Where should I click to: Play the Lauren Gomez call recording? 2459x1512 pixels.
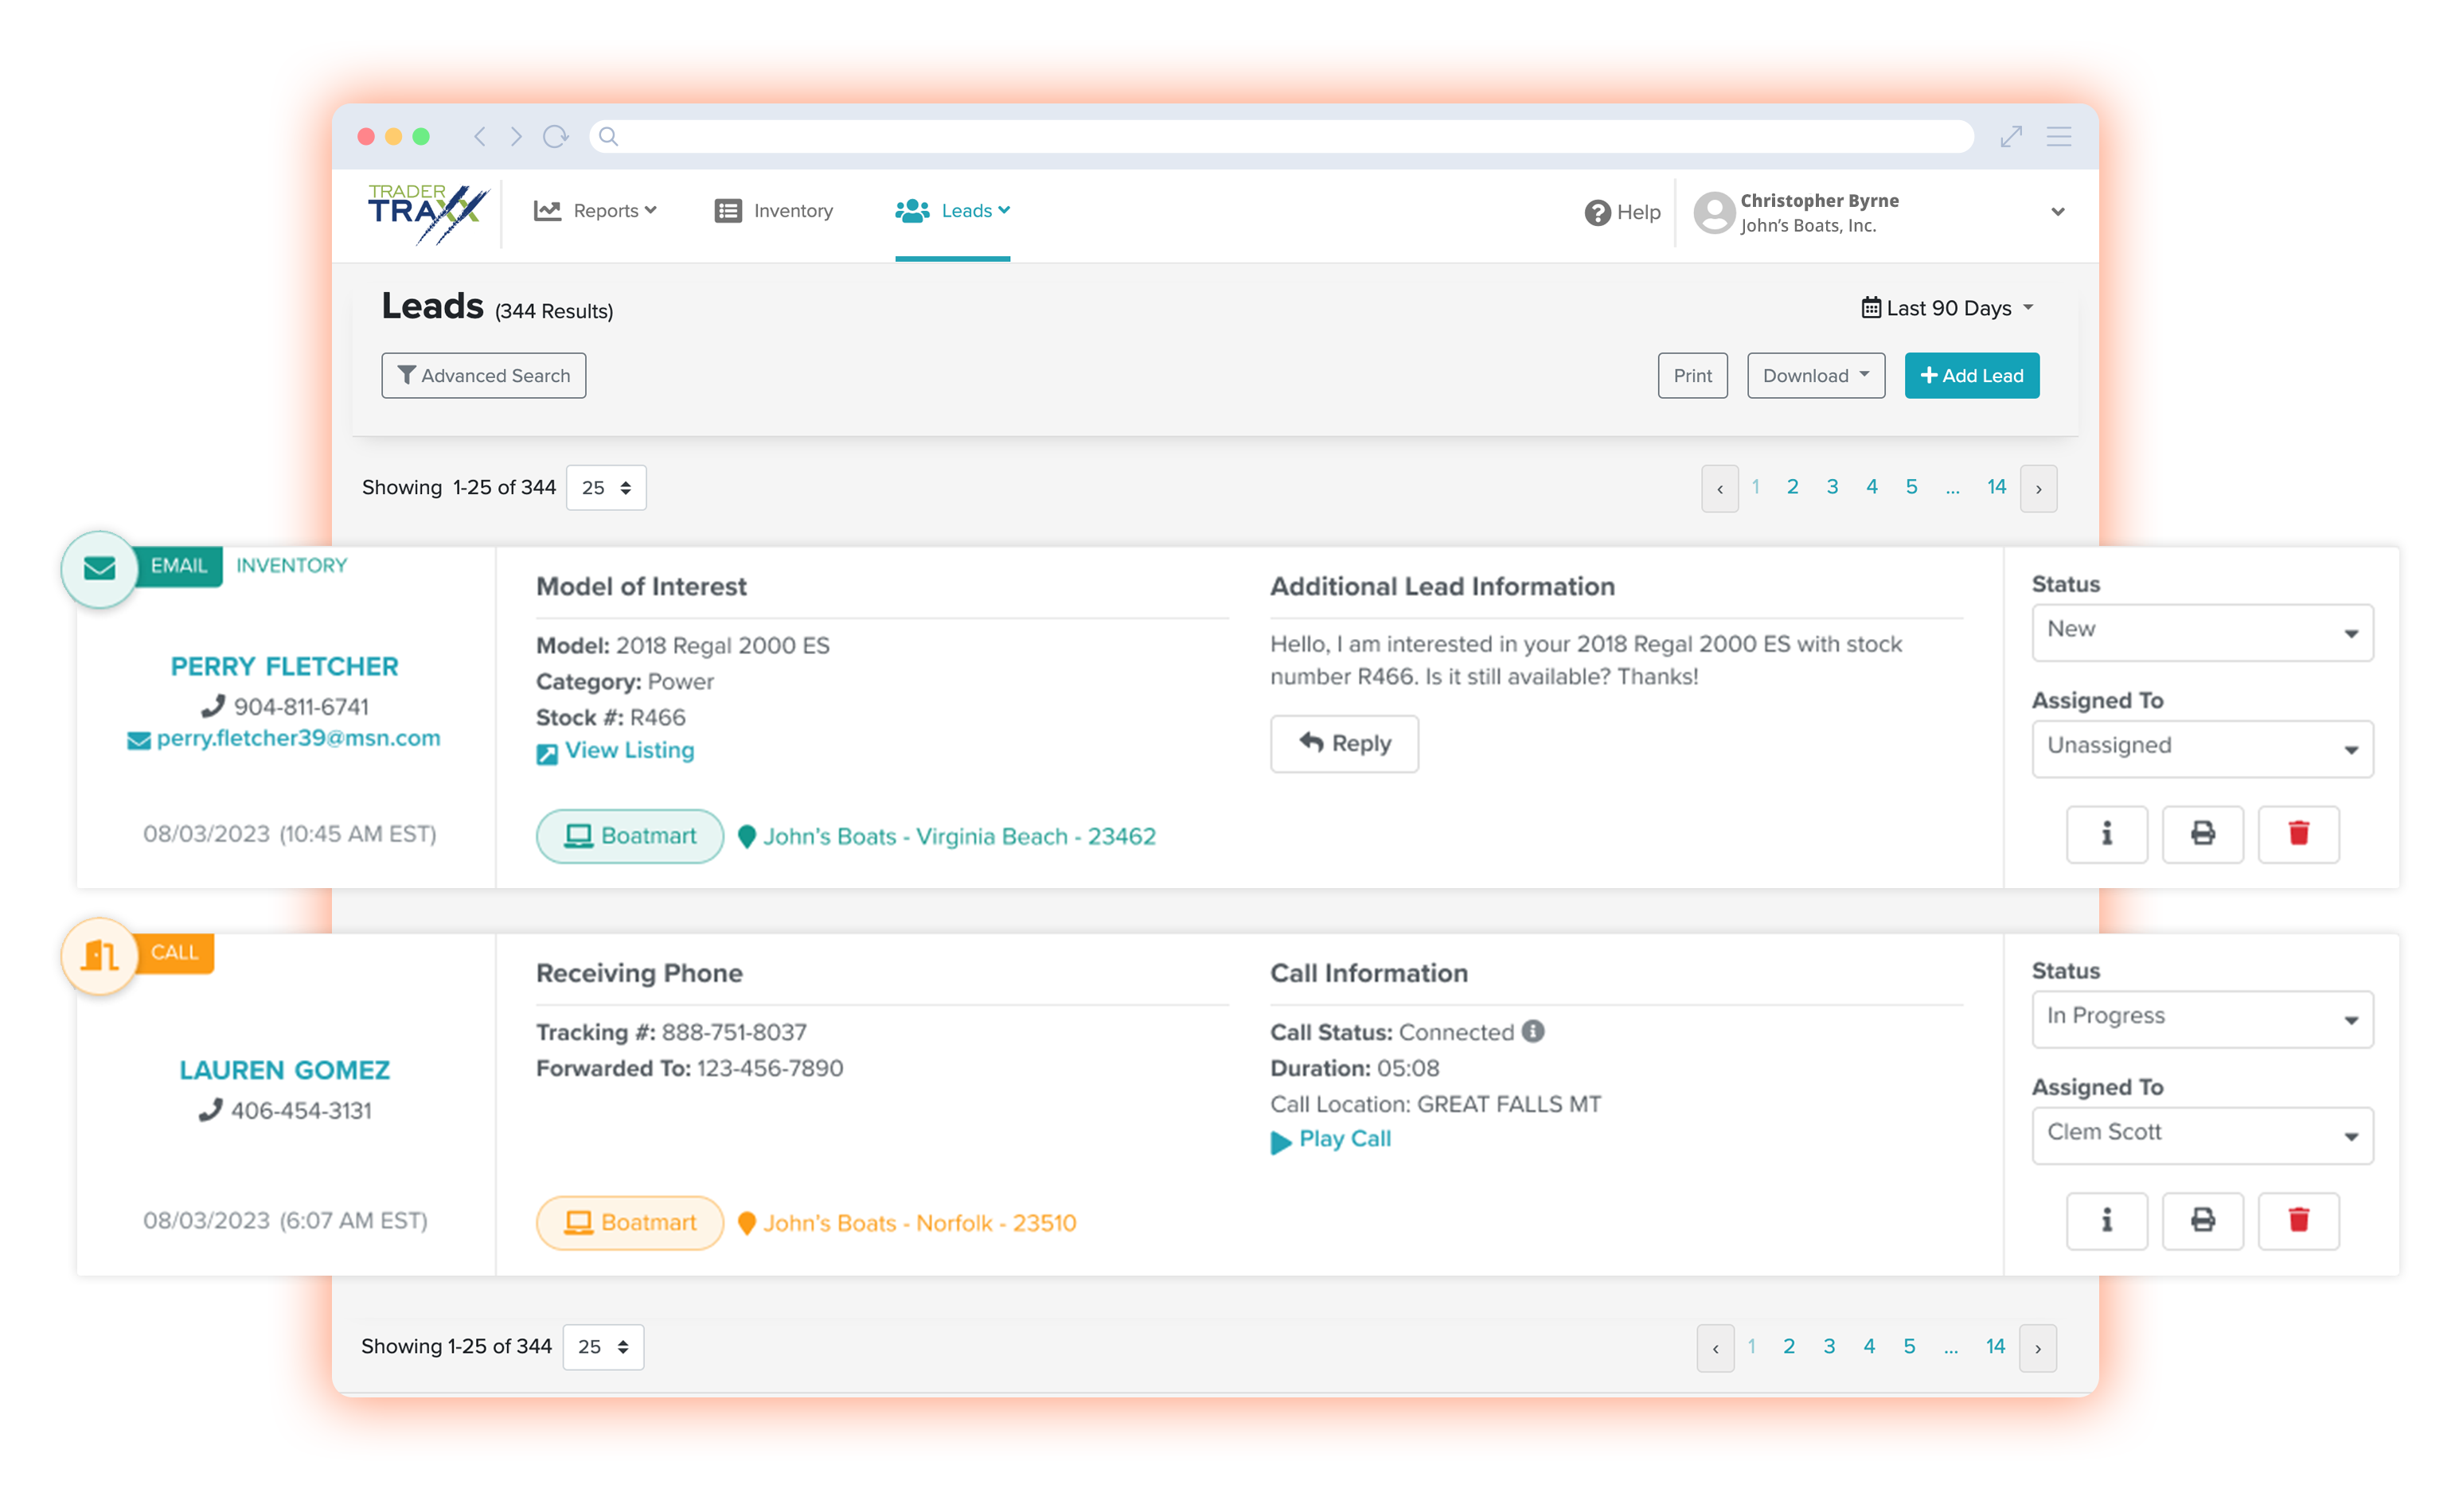point(1330,1139)
